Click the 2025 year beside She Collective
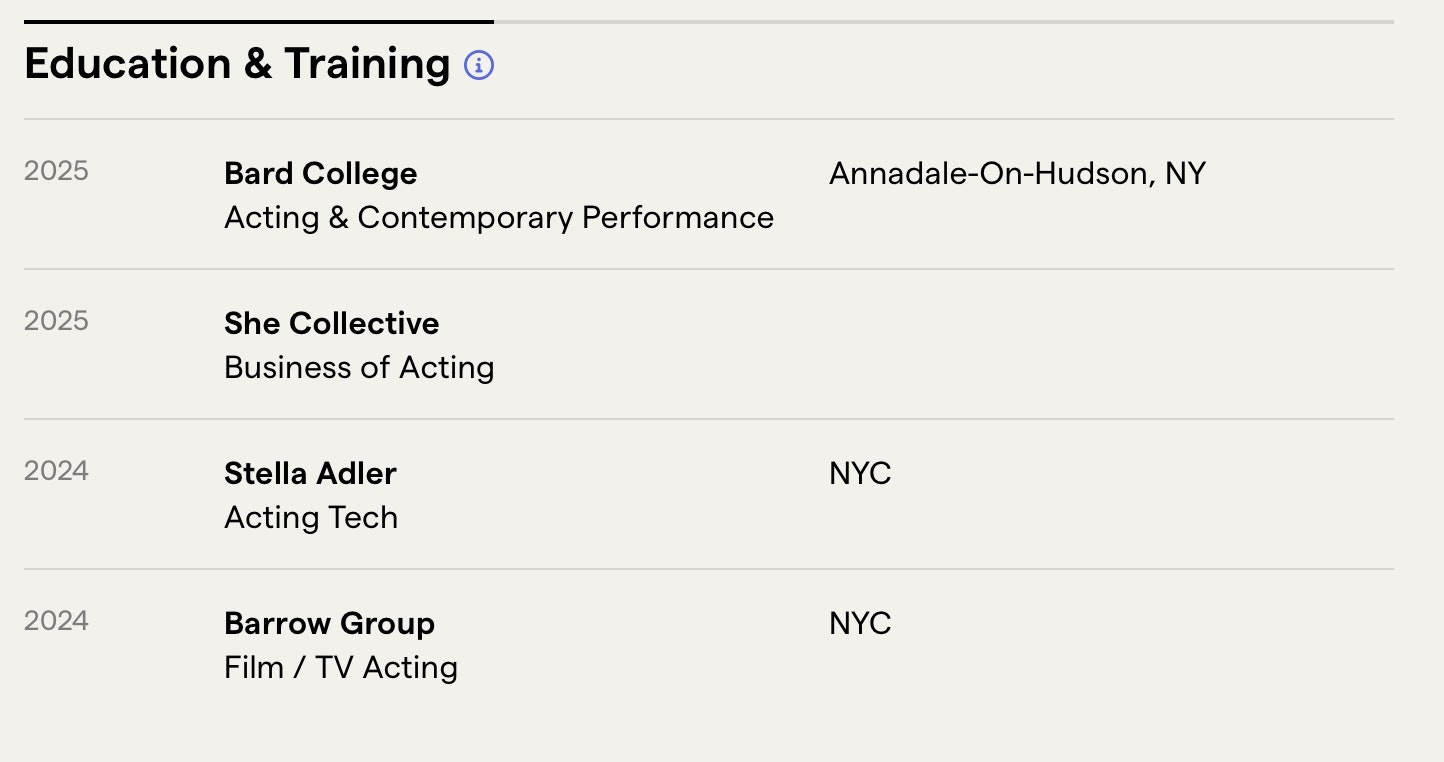 (x=56, y=321)
